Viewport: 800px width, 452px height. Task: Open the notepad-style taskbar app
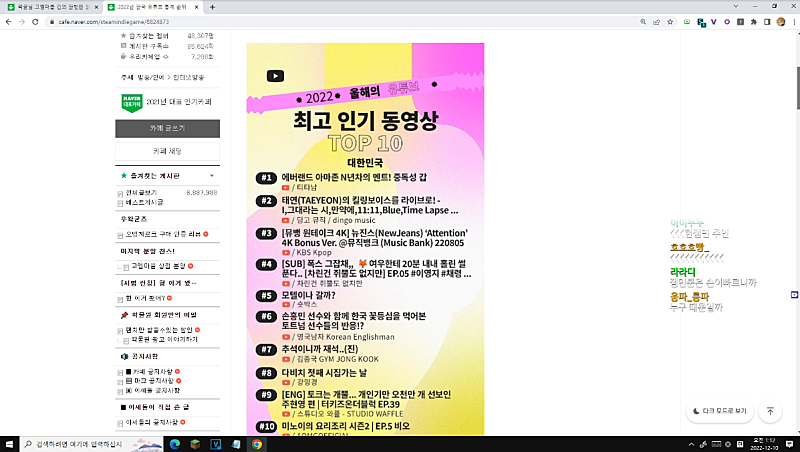tap(236, 444)
